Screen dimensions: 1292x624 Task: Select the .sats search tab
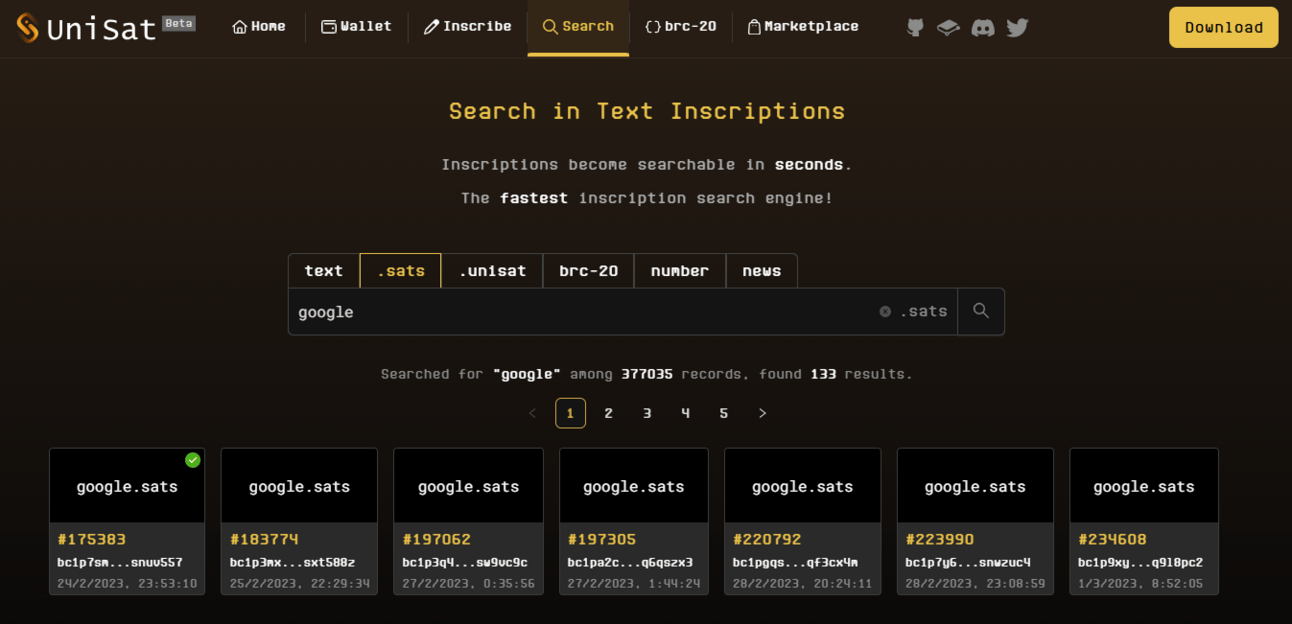click(401, 271)
